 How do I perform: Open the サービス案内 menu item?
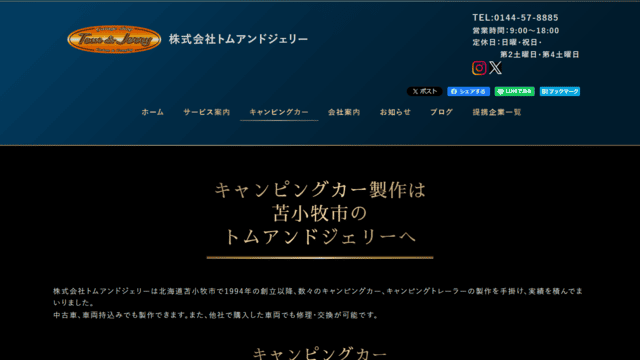(x=207, y=112)
